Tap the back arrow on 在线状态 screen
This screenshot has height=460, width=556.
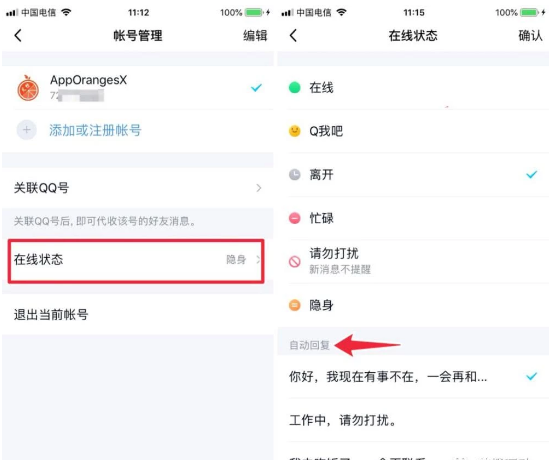click(293, 35)
